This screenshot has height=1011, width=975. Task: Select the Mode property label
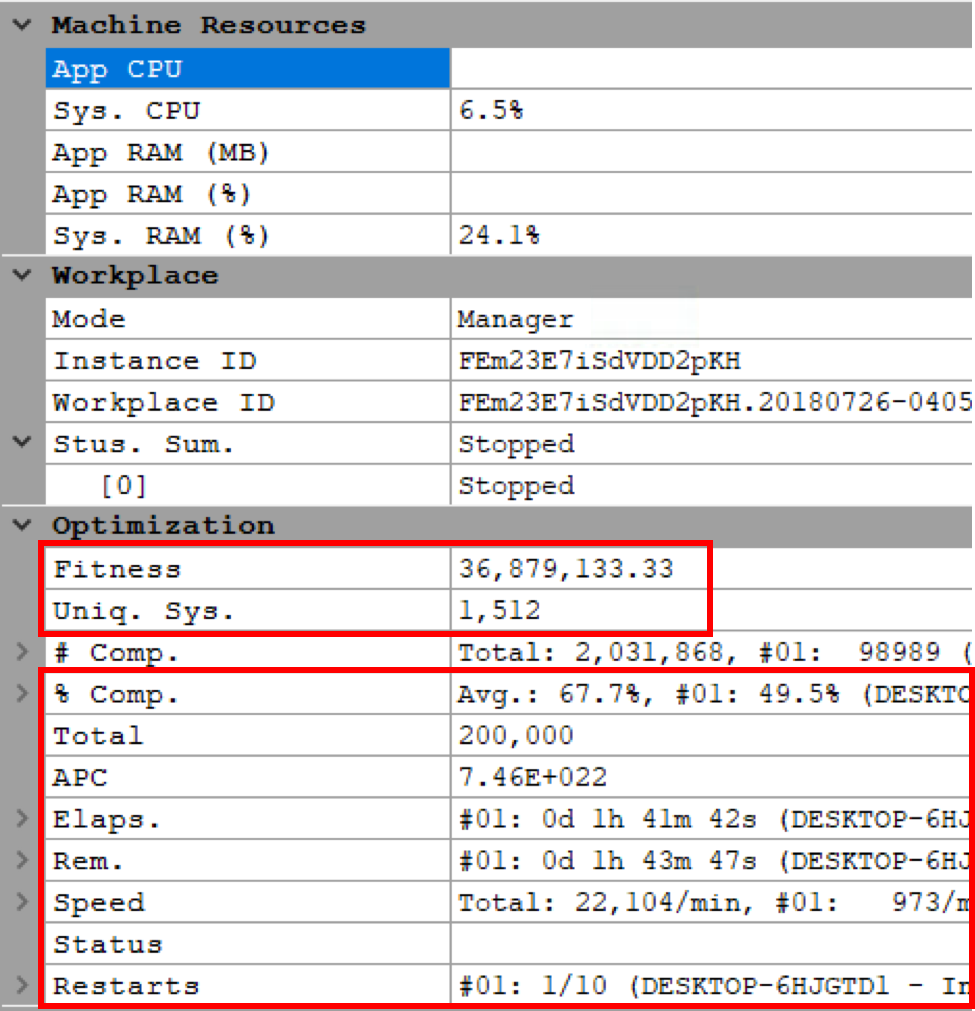coord(90,320)
